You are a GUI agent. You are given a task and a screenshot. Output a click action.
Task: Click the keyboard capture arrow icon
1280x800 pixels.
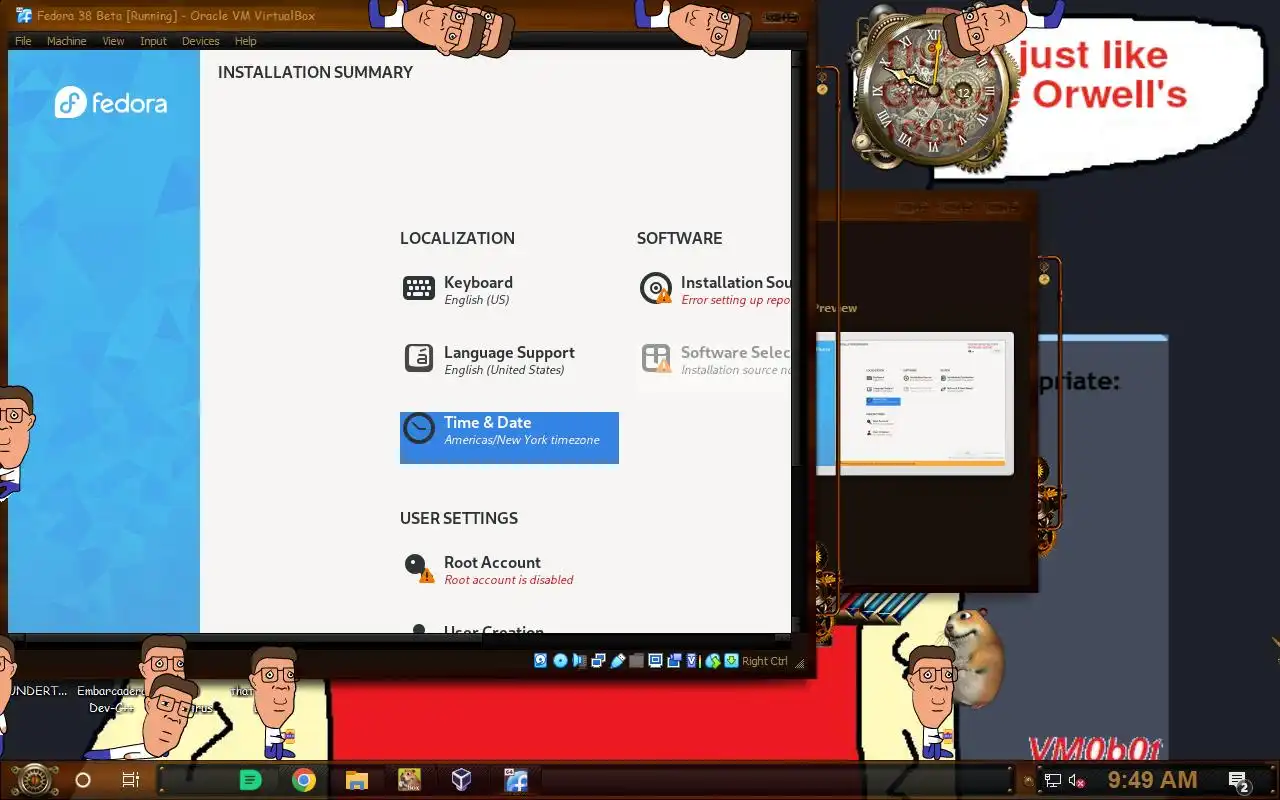(731, 660)
